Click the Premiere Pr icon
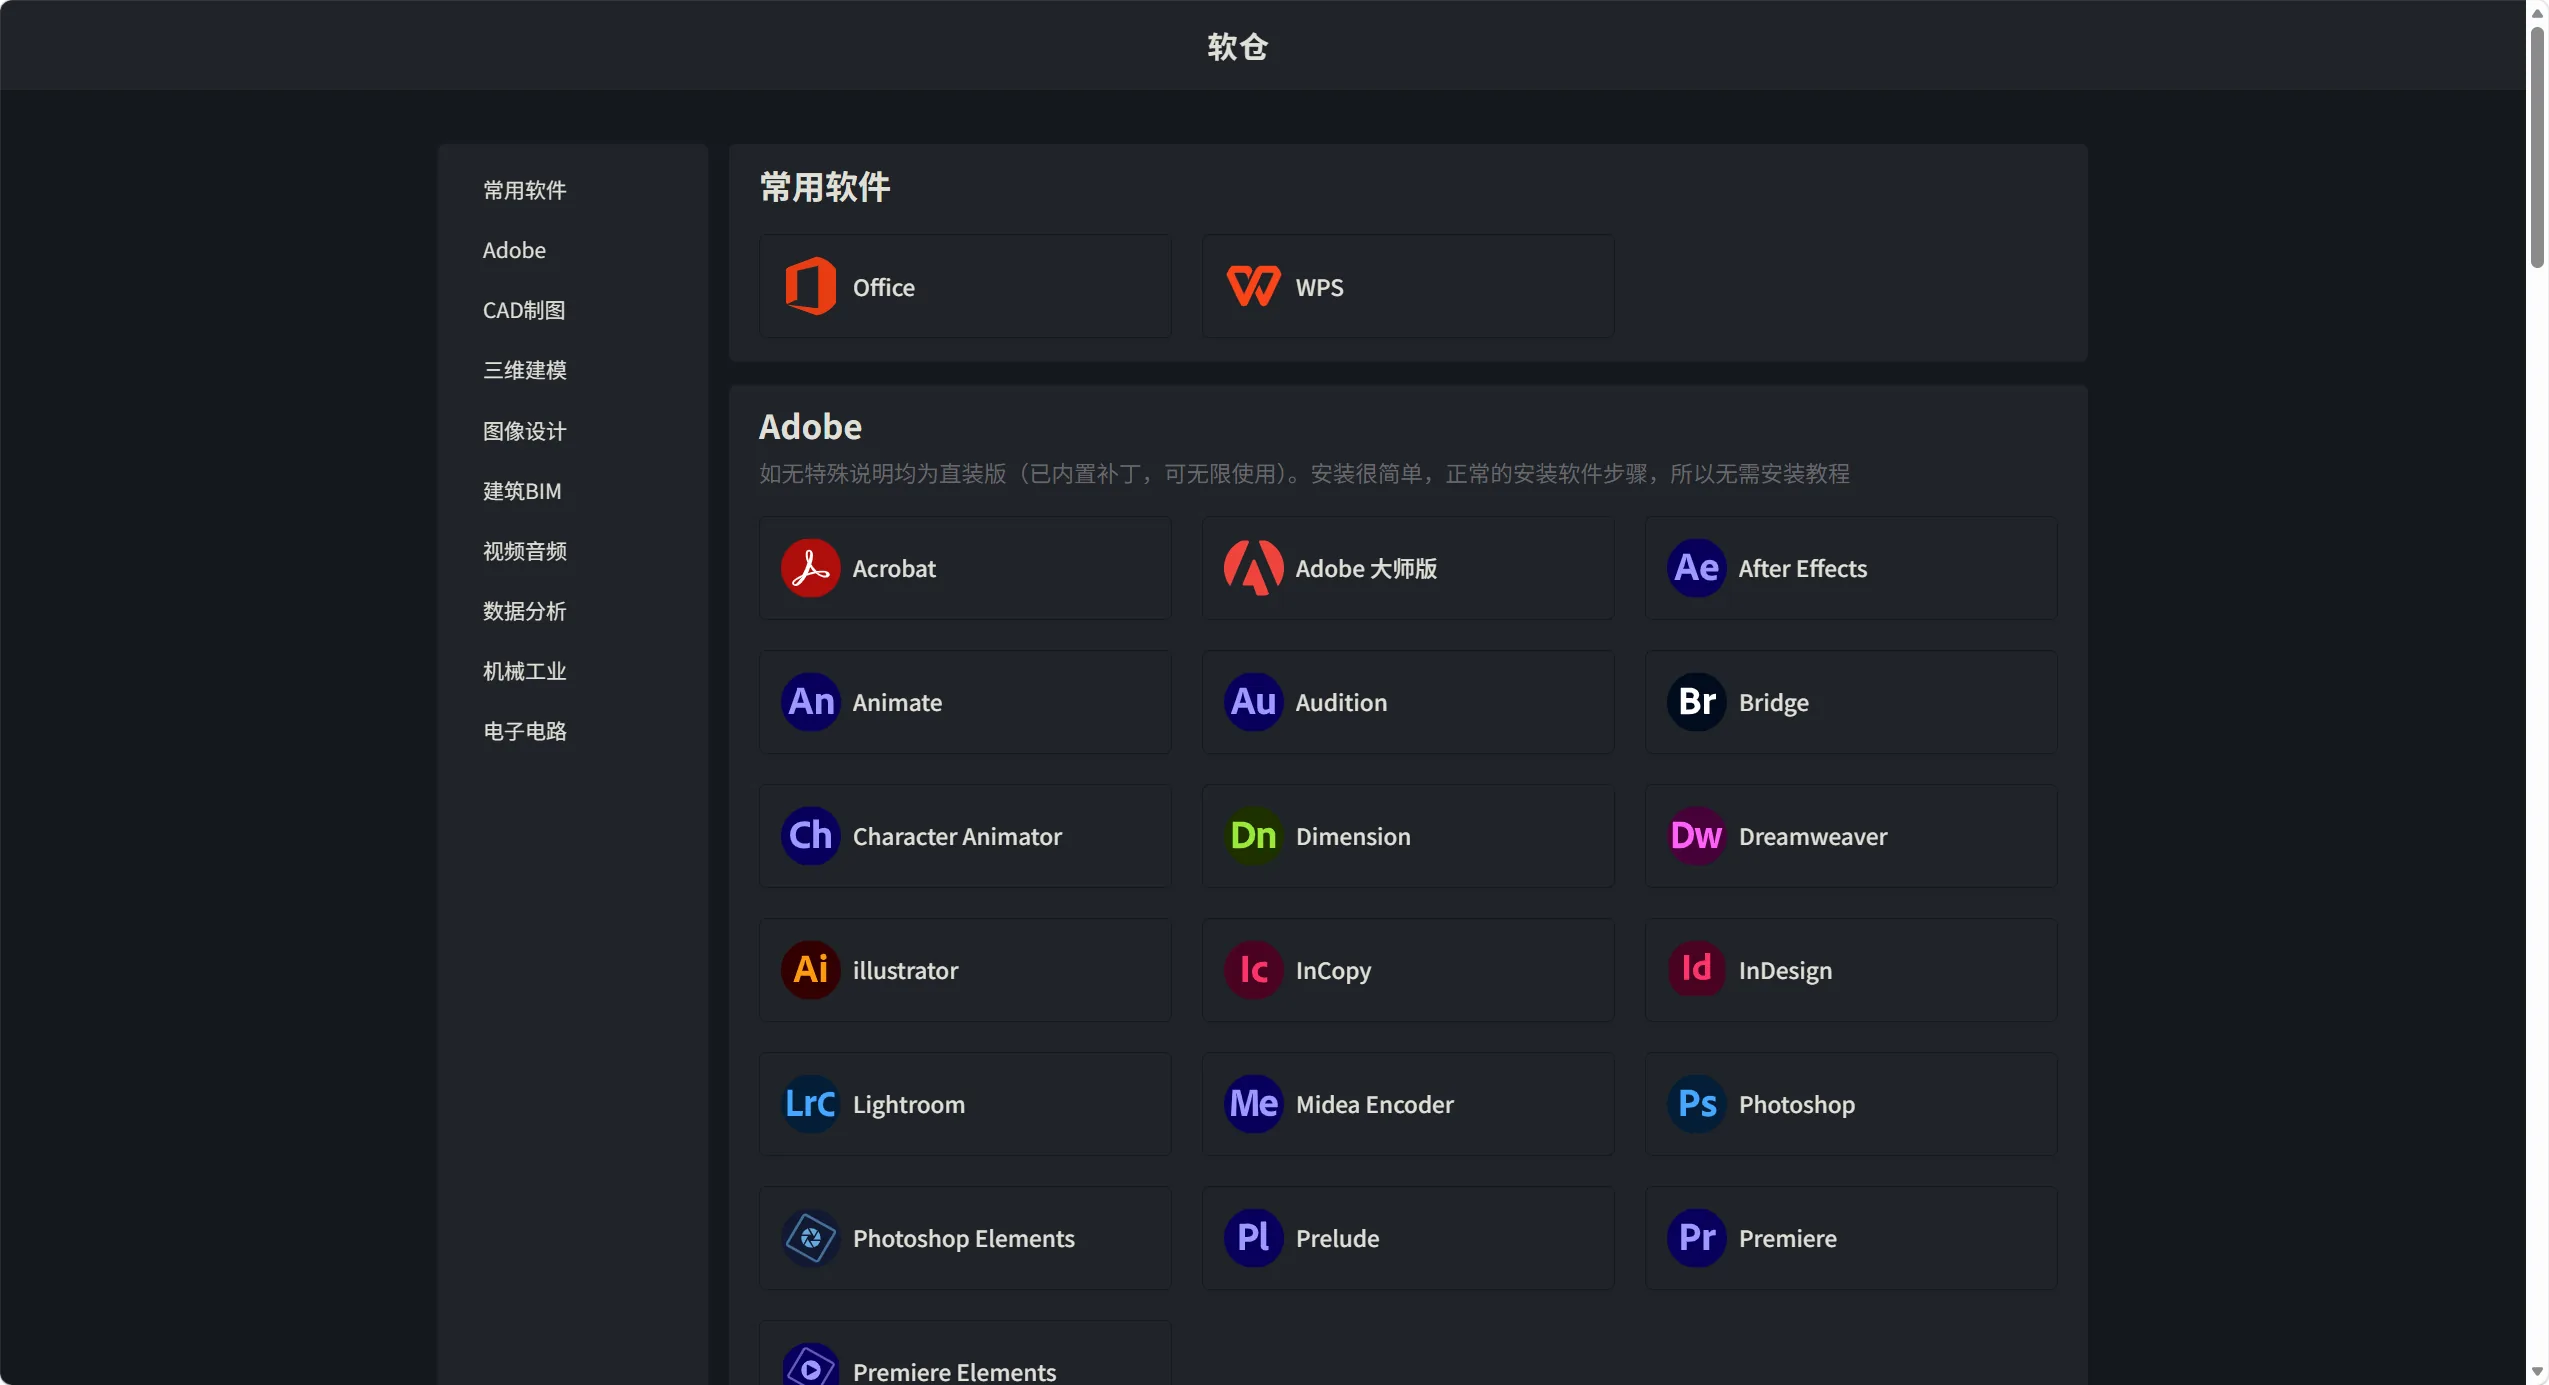The height and width of the screenshot is (1385, 2549). tap(1696, 1238)
